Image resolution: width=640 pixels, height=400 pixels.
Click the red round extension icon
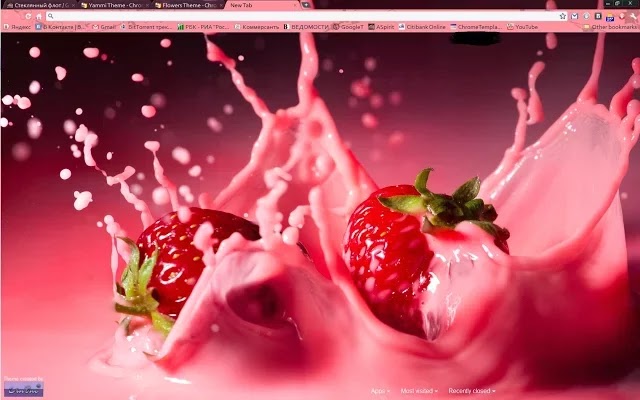point(622,16)
